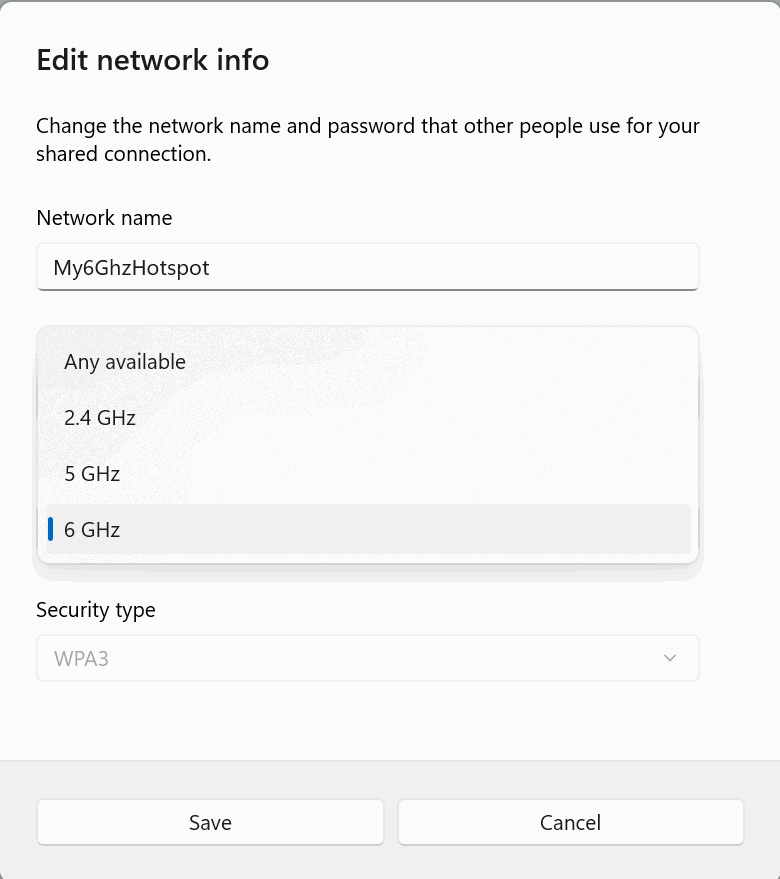
Task: Click the Edit network info heading
Action: tap(153, 60)
